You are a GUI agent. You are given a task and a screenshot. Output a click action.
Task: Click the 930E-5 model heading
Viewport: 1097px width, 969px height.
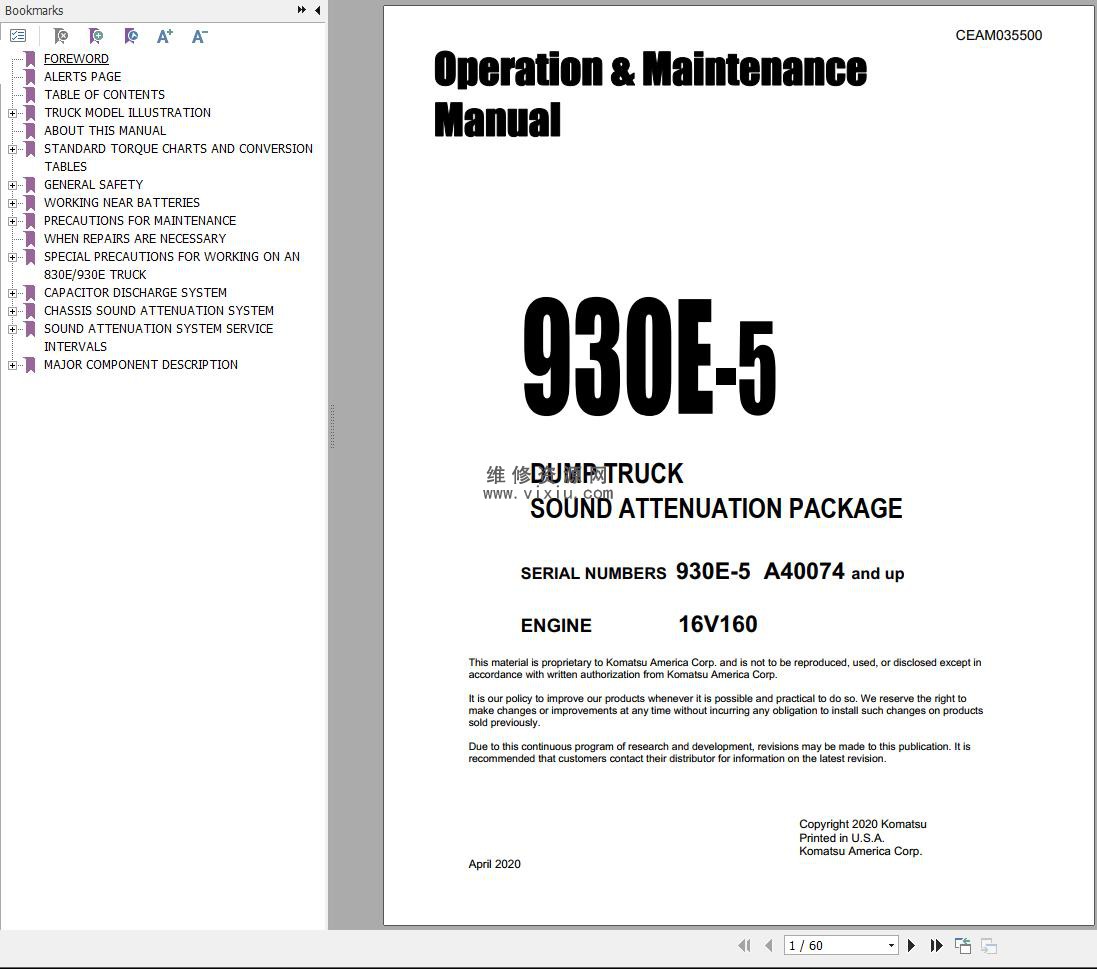coord(649,357)
